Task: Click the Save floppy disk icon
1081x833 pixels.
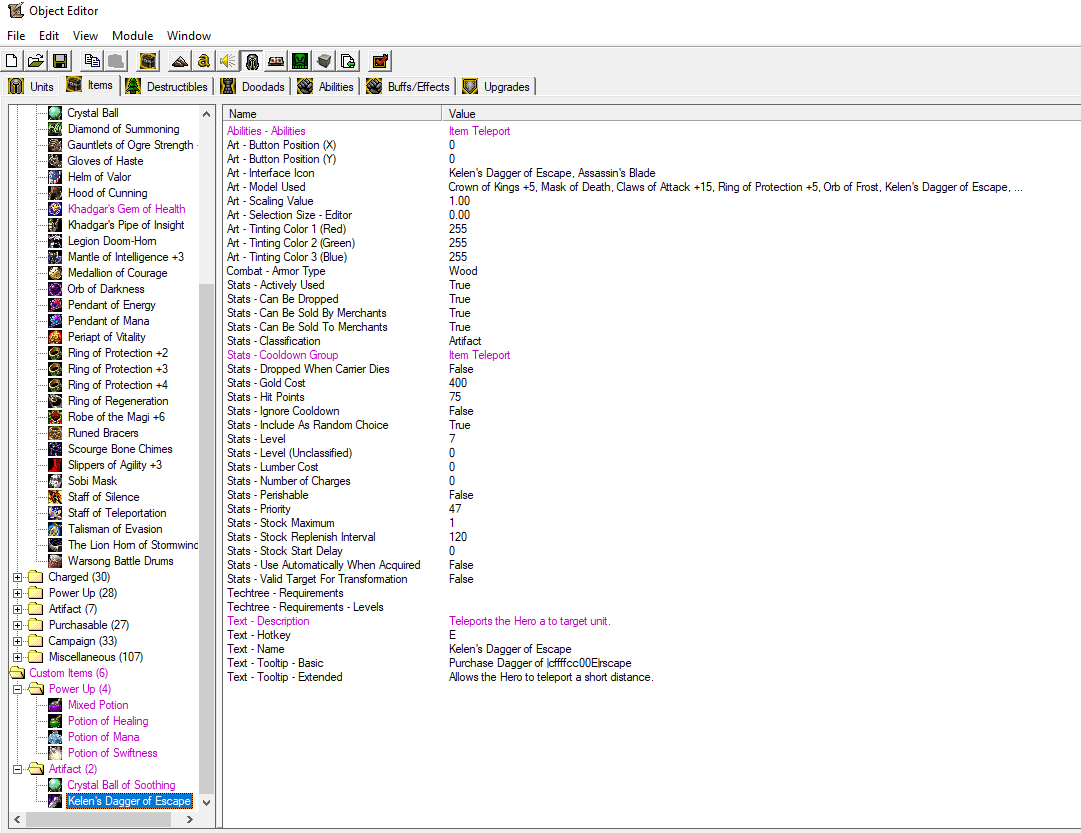Action: coord(60,61)
